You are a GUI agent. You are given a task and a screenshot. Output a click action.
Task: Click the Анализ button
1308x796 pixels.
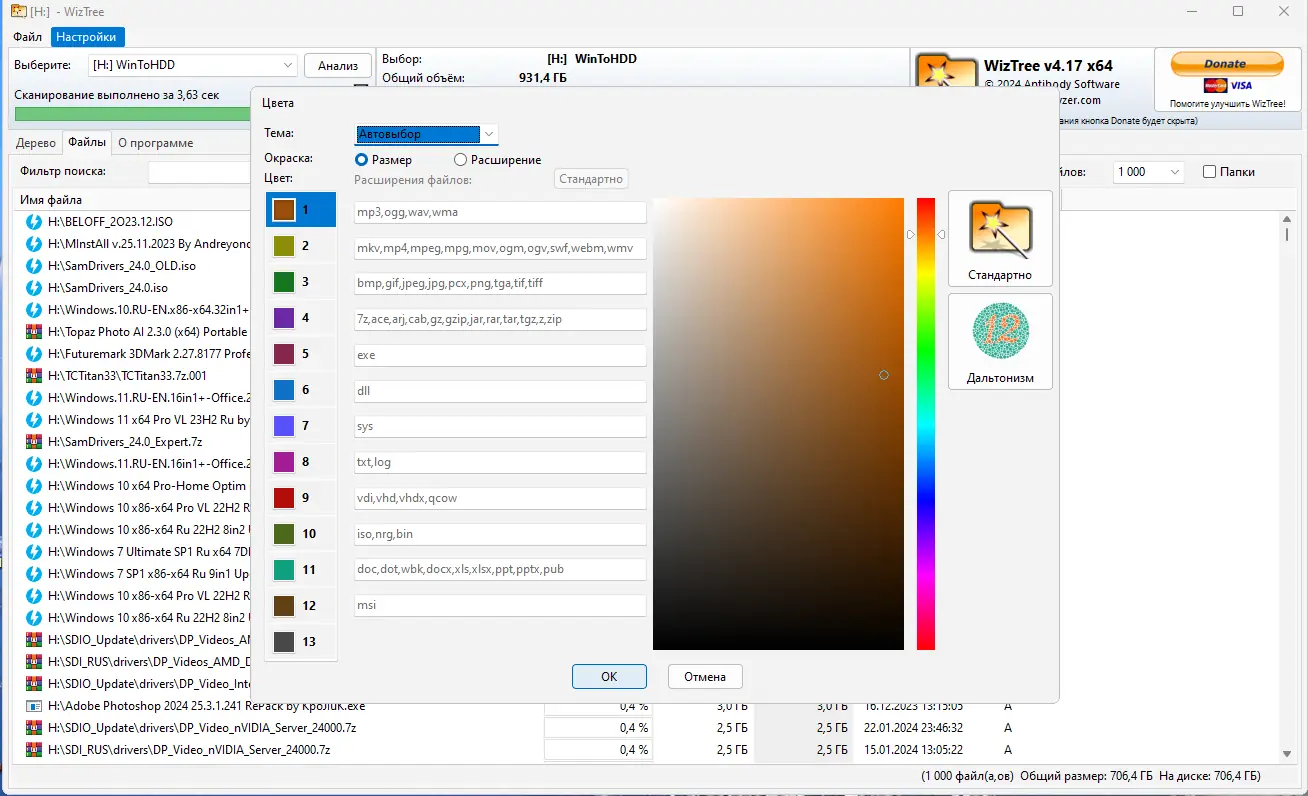pos(338,65)
